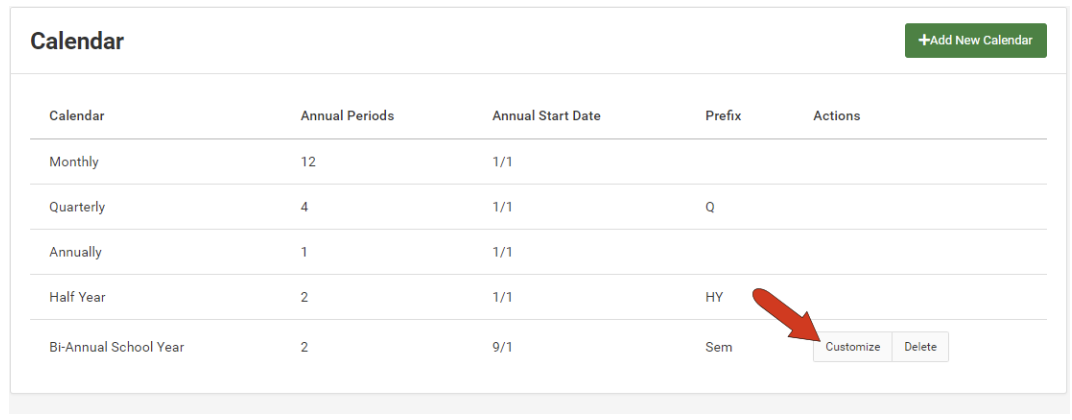1072x420 pixels.
Task: Click the Prefix column header
Action: (x=723, y=116)
